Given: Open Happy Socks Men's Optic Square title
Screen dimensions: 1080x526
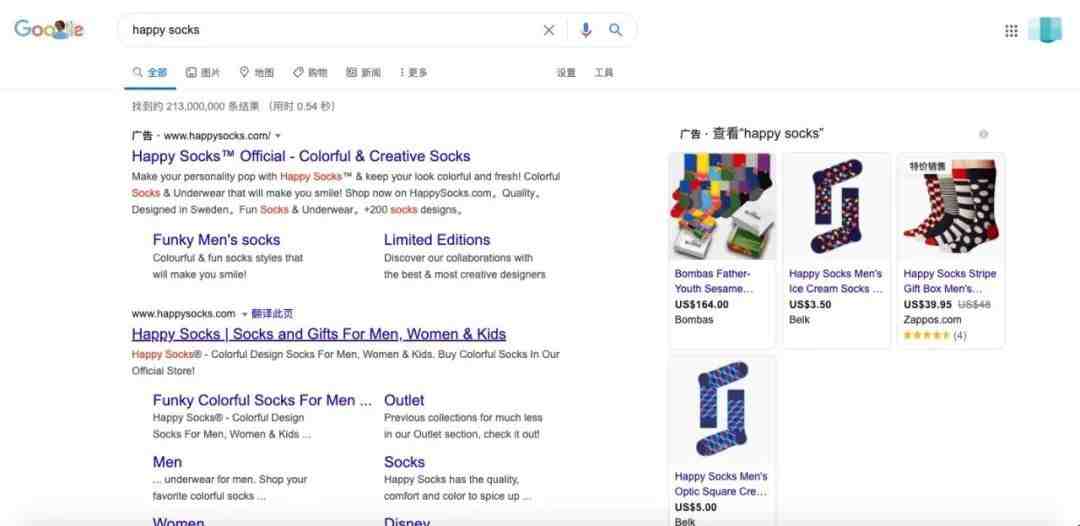Looking at the screenshot, I should (x=721, y=483).
